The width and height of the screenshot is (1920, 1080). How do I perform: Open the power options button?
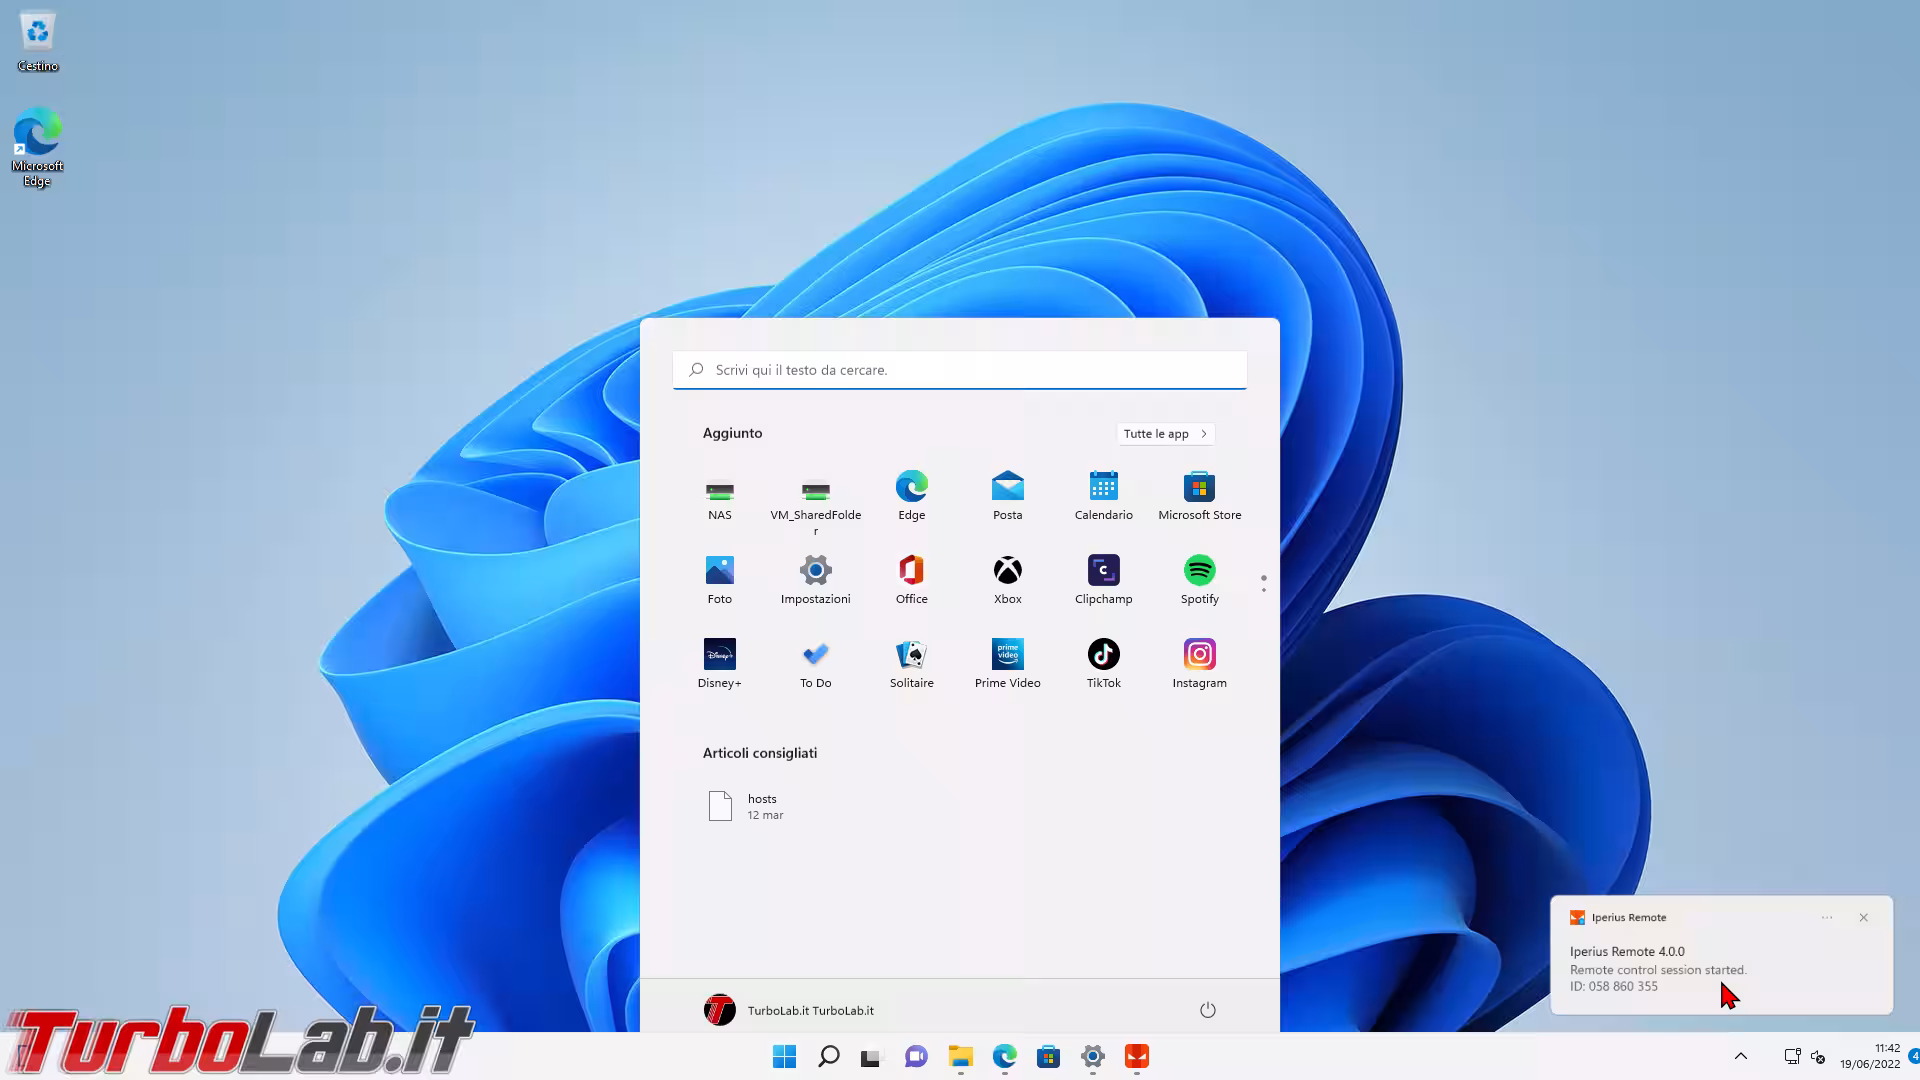tap(1207, 1010)
